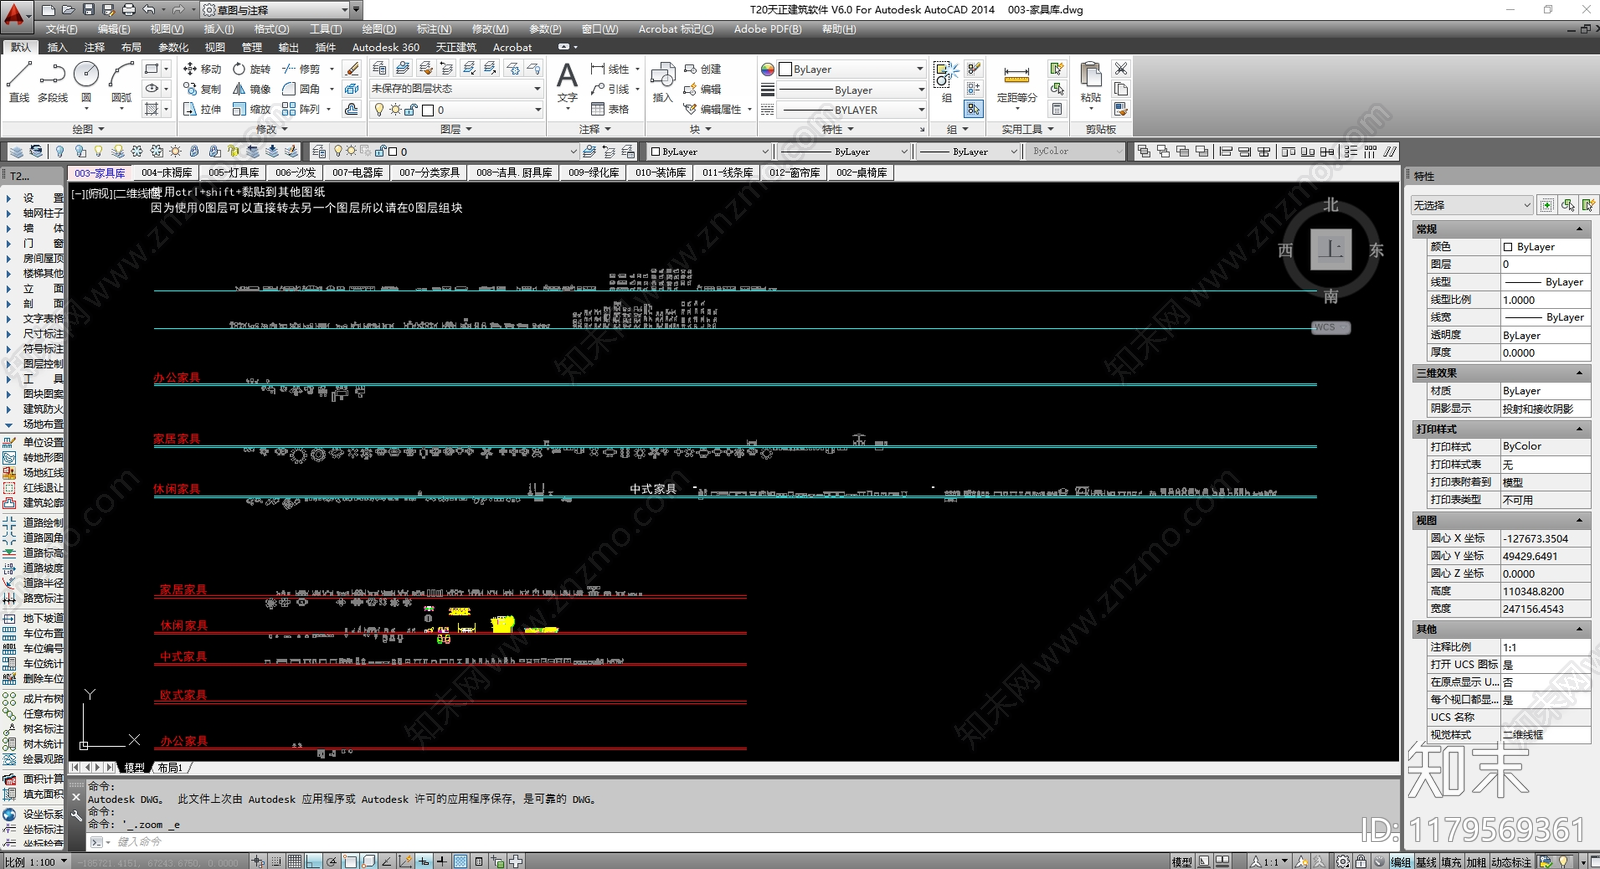Image resolution: width=1600 pixels, height=869 pixels.
Task: Click the WCS label below ViewCube
Action: pyautogui.click(x=1330, y=327)
